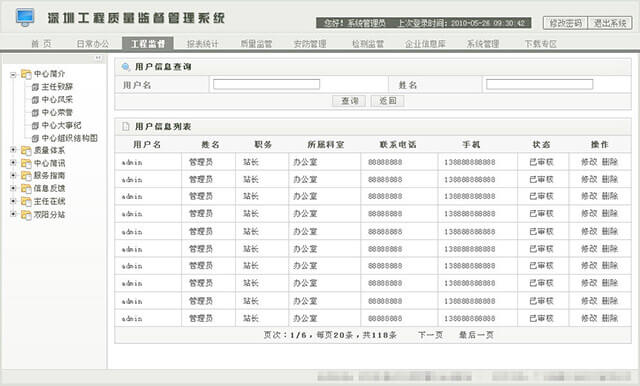
Task: Expand the 服务指南 tree node
Action: point(13,175)
